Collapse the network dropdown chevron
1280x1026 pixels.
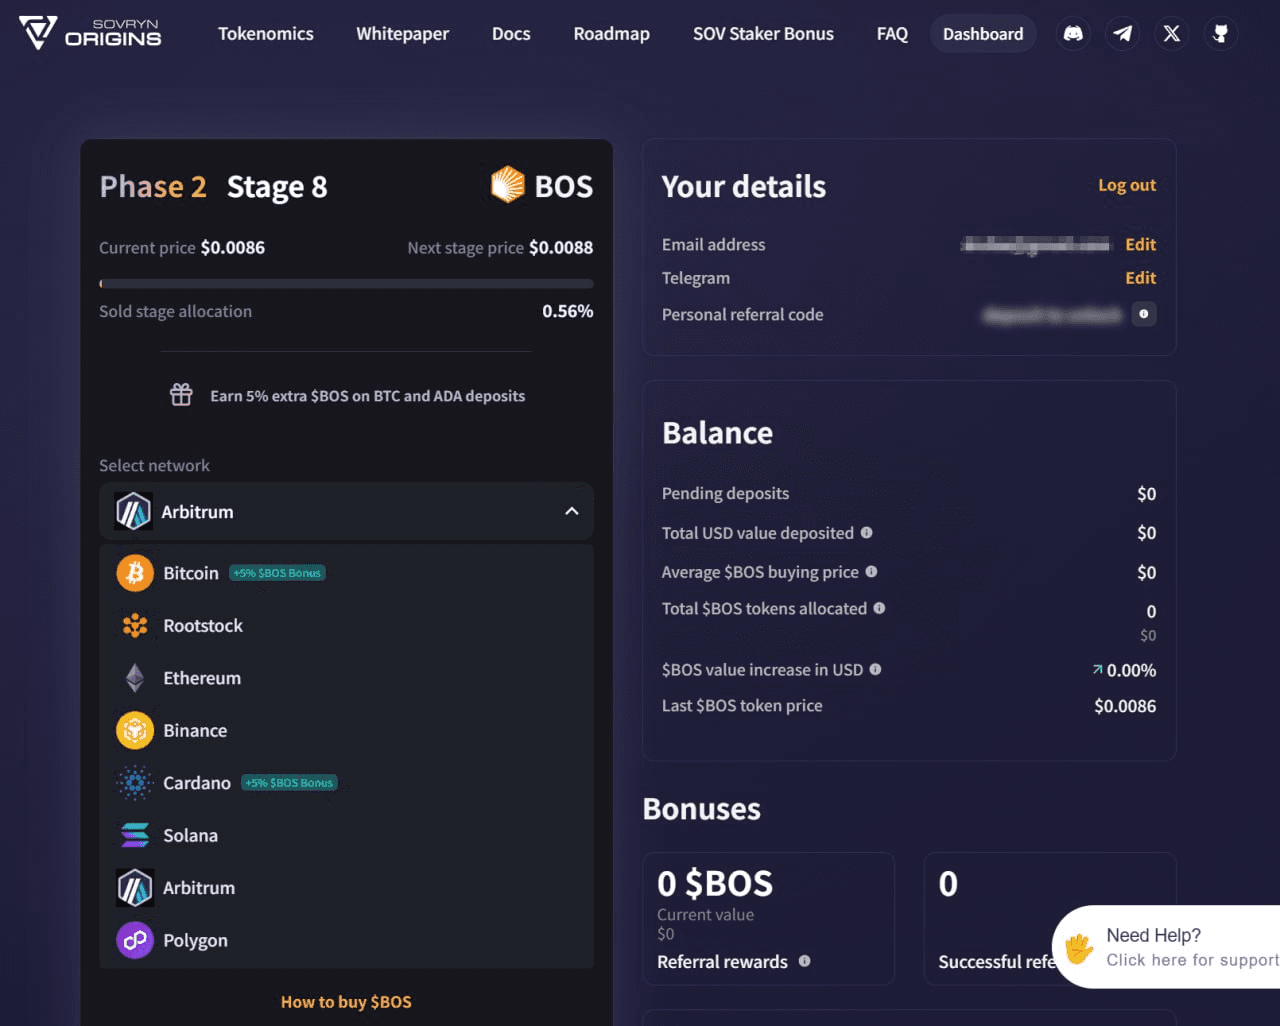point(572,511)
